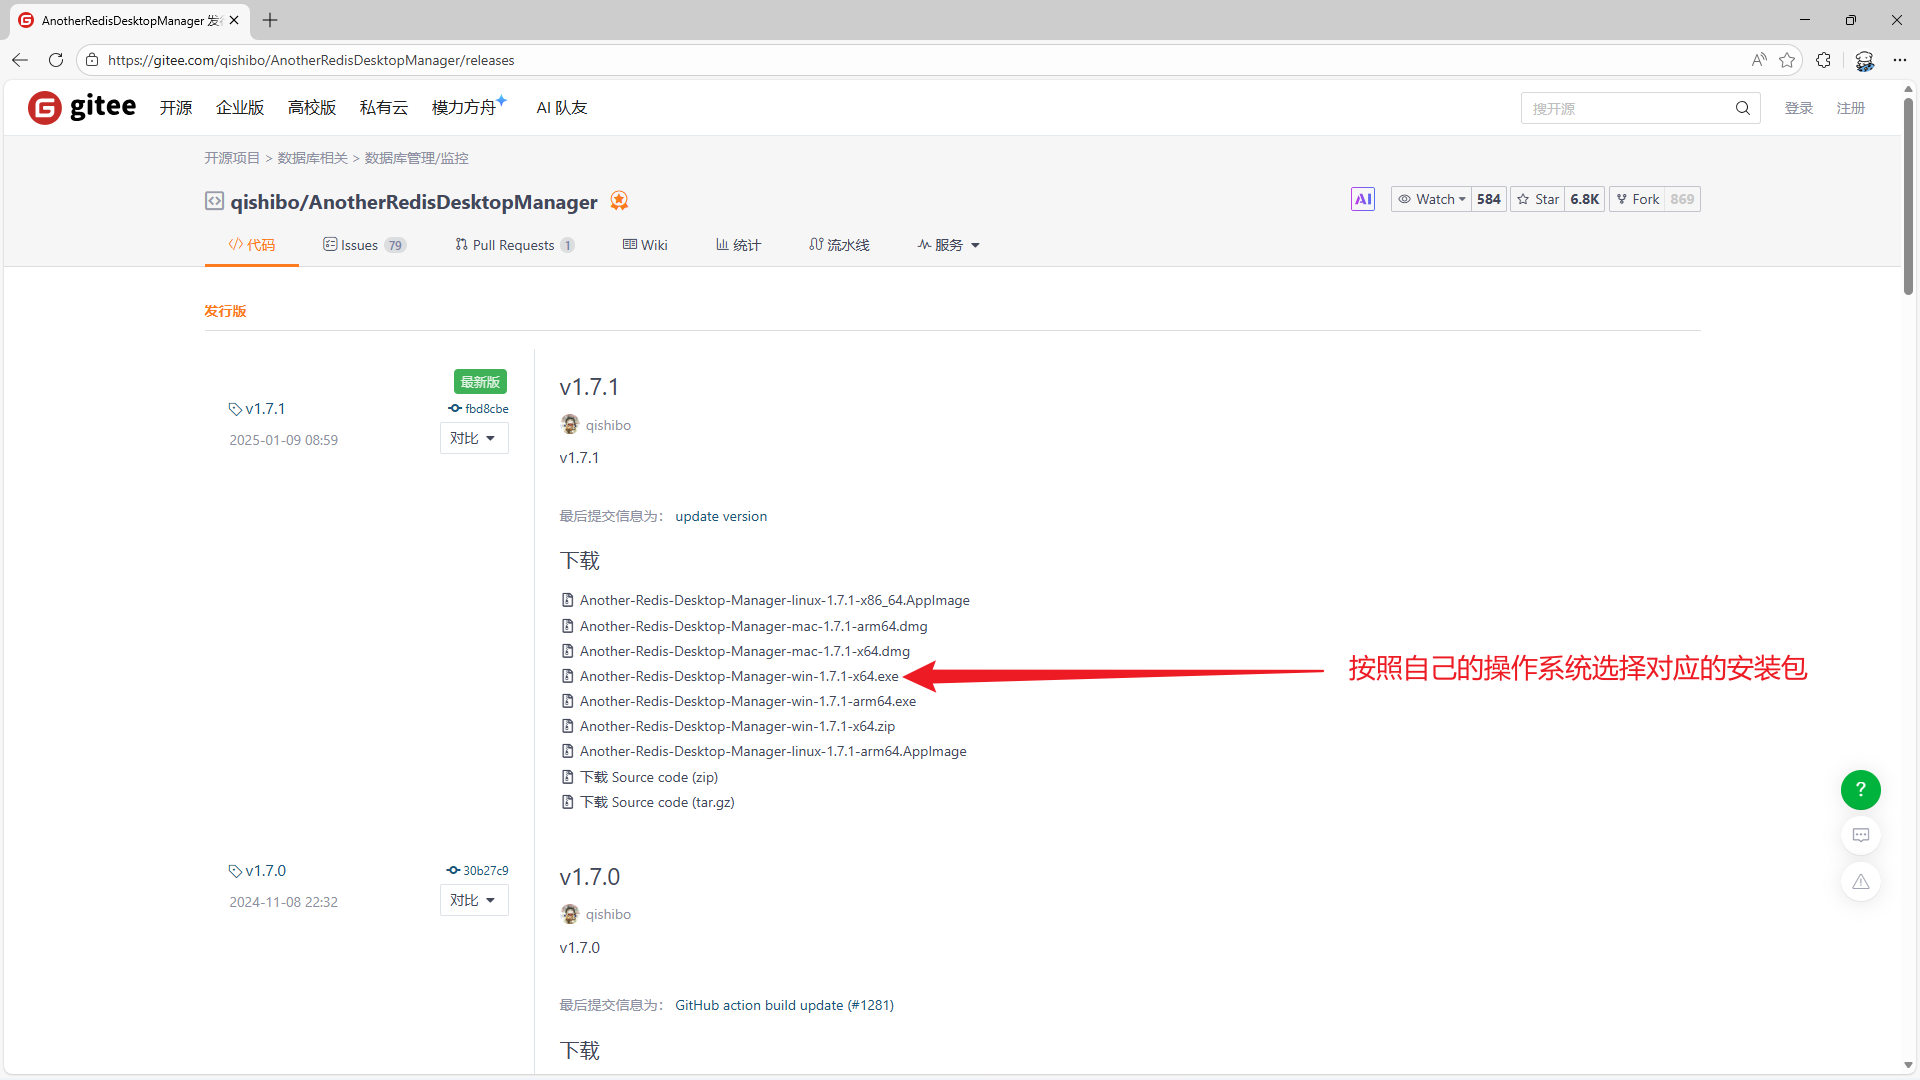Viewport: 1920px width, 1080px height.
Task: Click the recommended project medal icon
Action: point(619,201)
